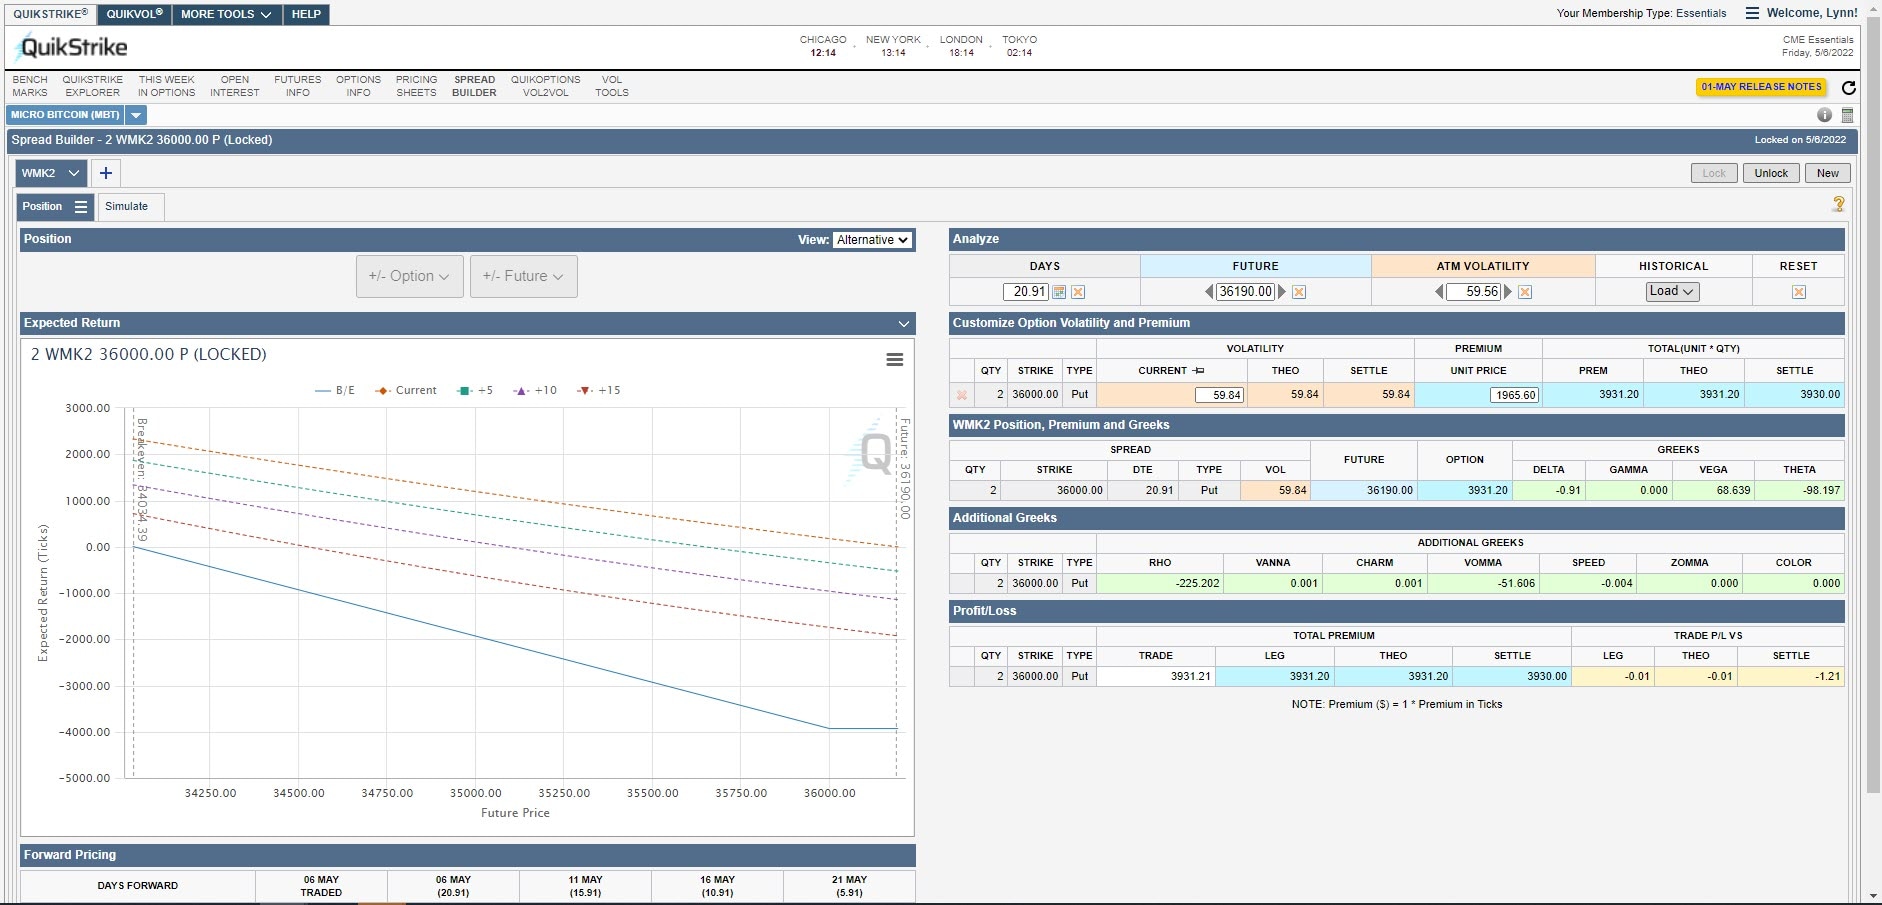
Task: Increase ATM Volatility with right arrow
Action: click(x=1508, y=292)
